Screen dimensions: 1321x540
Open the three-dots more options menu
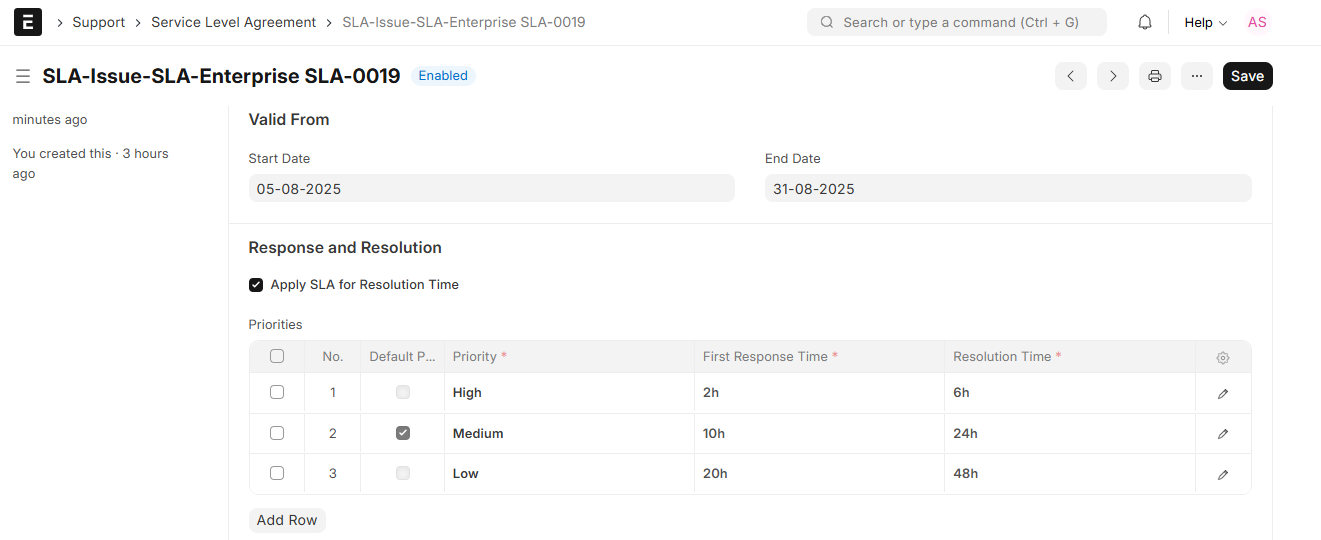[x=1197, y=76]
